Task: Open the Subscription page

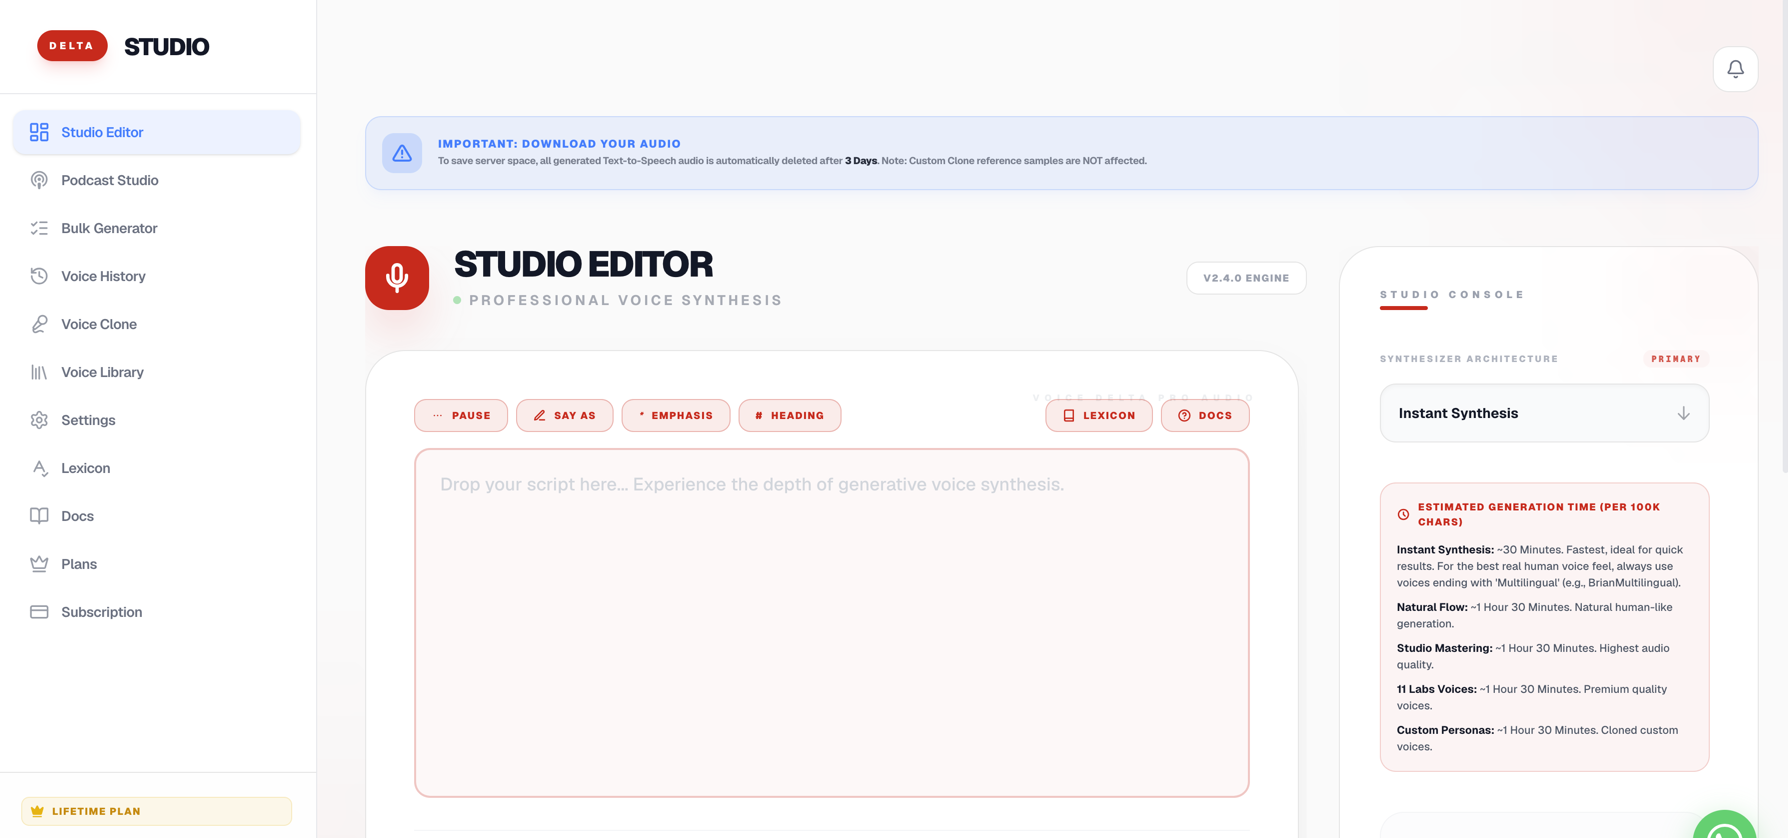Action: click(156, 612)
